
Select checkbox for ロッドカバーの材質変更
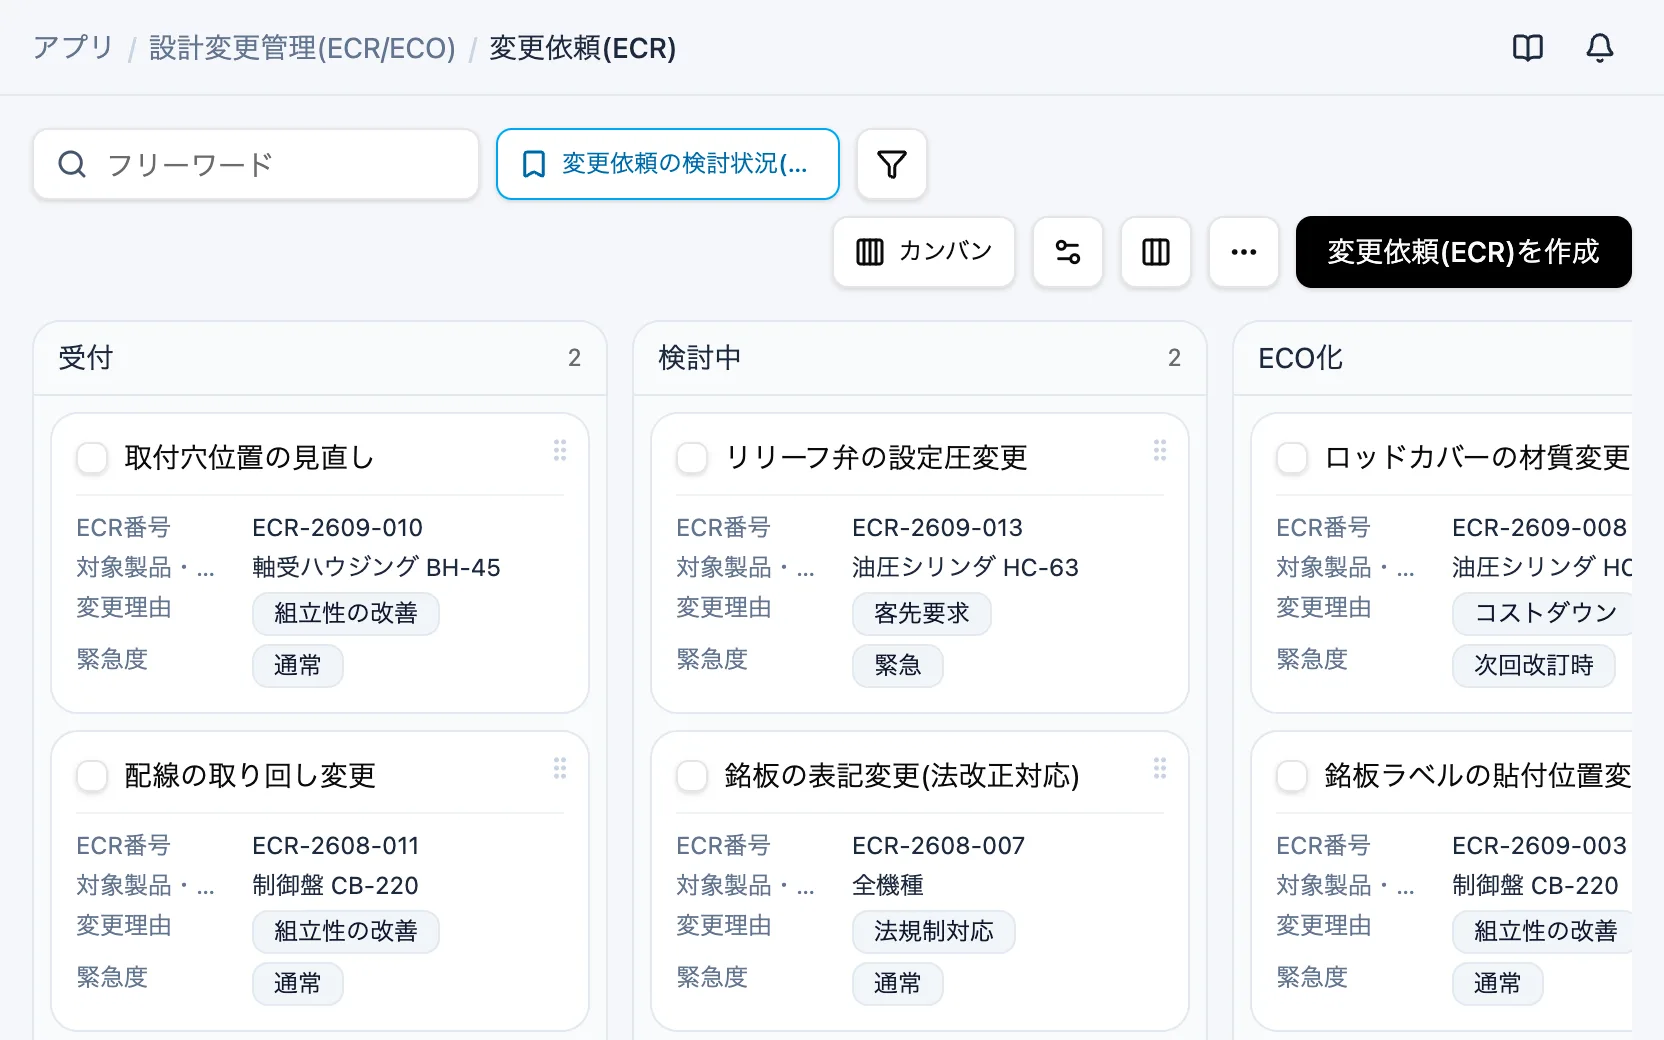point(1292,458)
